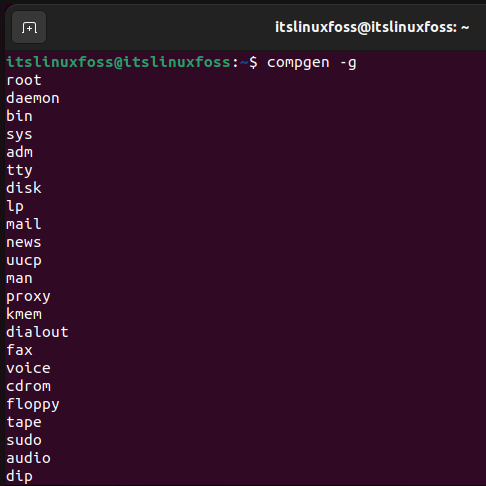
Task: Select the daemon group entry
Action: (33, 98)
